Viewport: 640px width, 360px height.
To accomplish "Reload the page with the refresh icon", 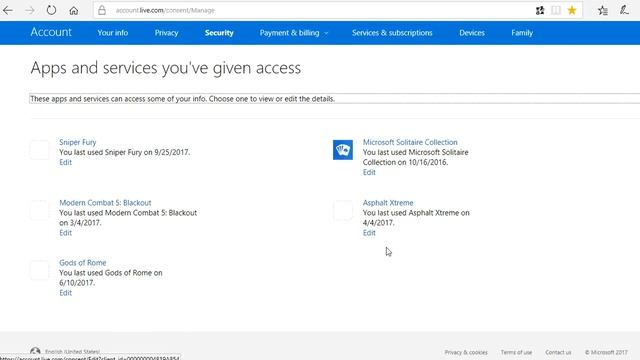I will click(51, 10).
